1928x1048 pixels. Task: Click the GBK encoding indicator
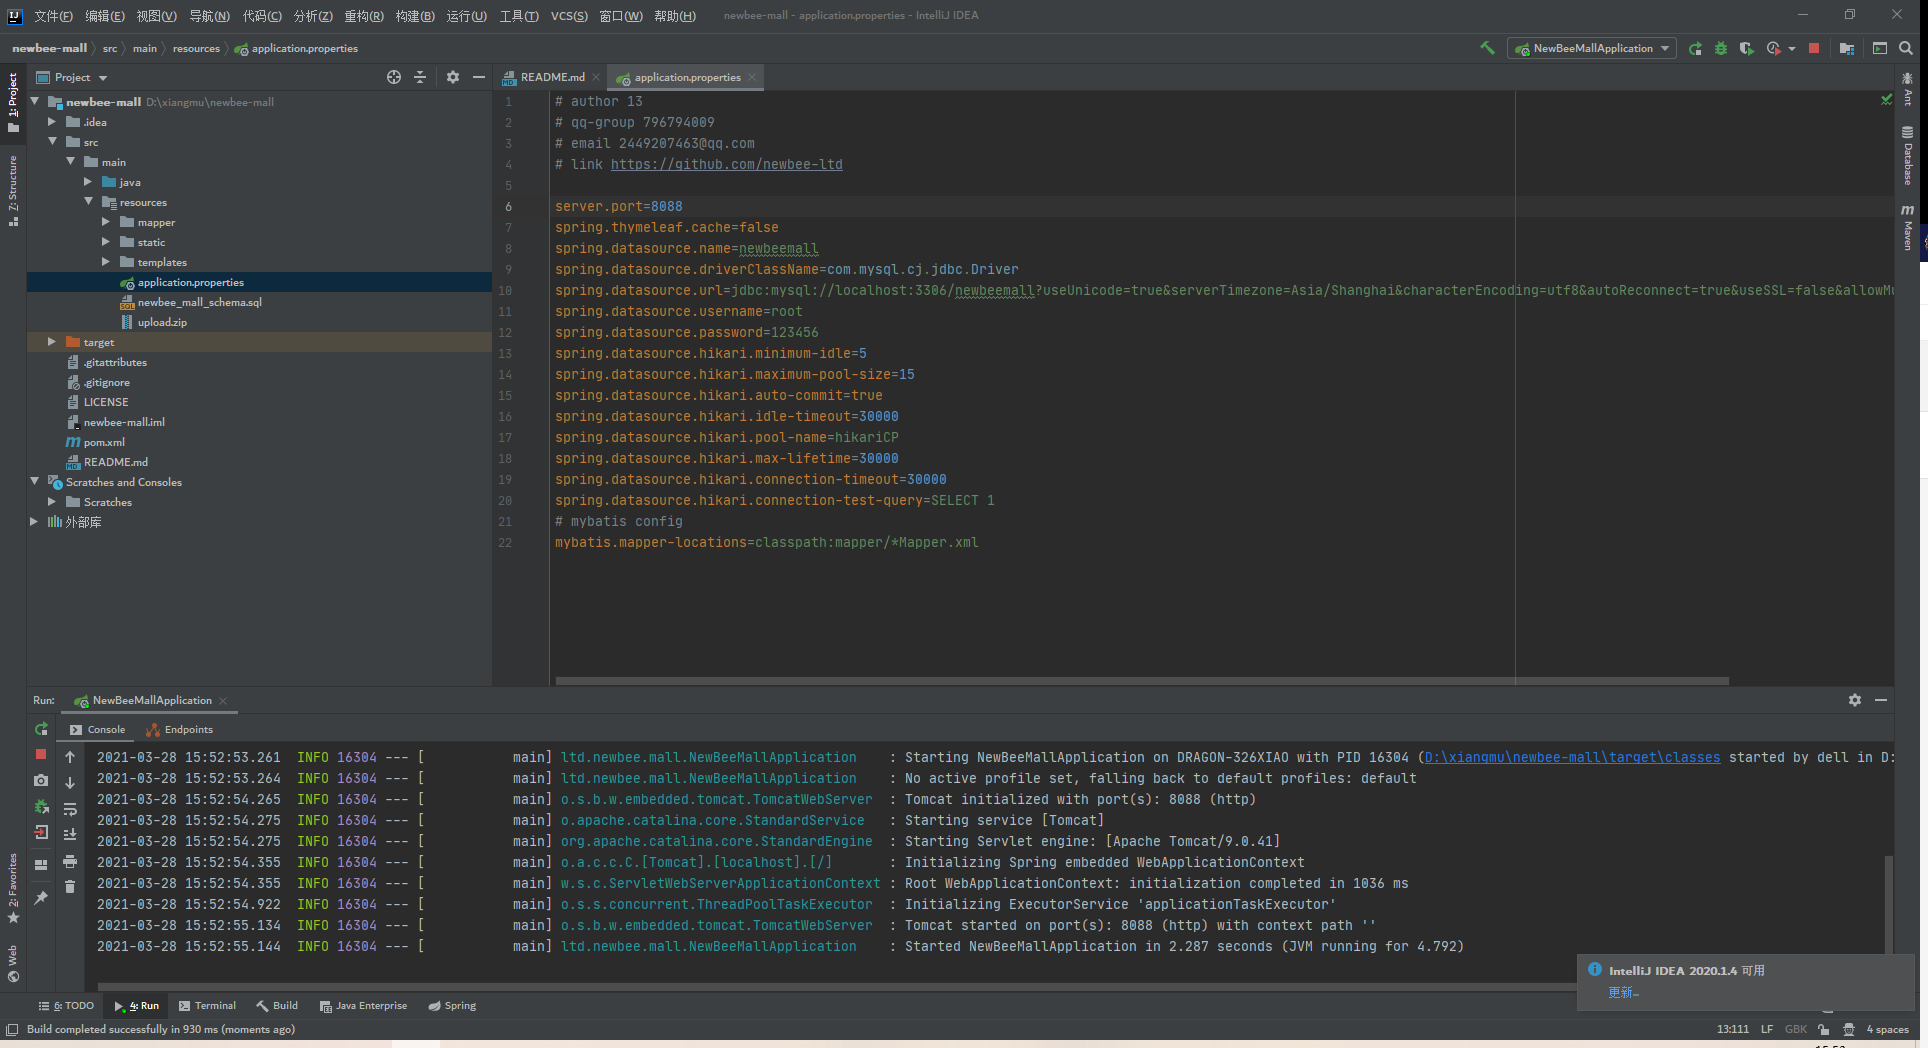click(x=1795, y=1029)
